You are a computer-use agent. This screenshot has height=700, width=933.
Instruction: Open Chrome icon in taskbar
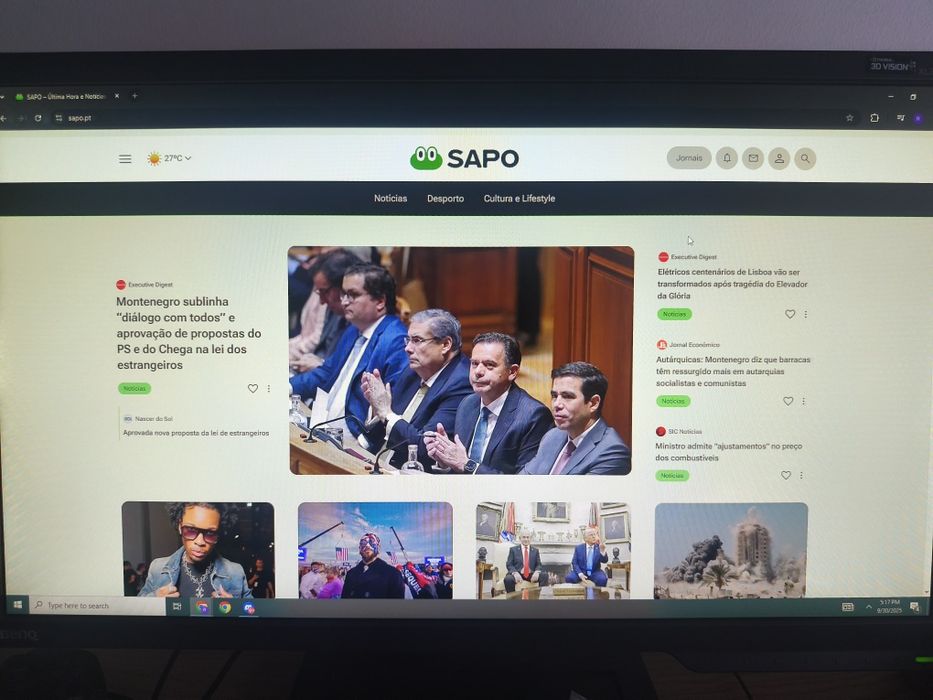pos(225,607)
